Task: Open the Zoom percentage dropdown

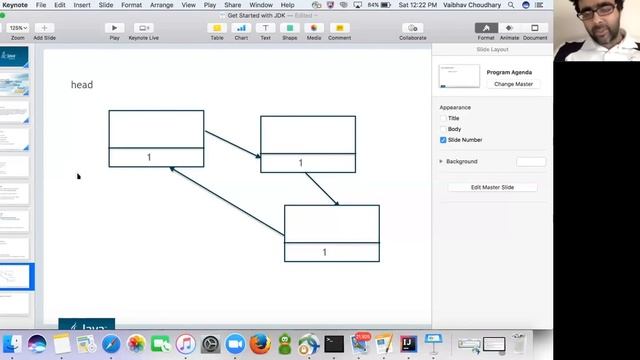Action: [18, 28]
